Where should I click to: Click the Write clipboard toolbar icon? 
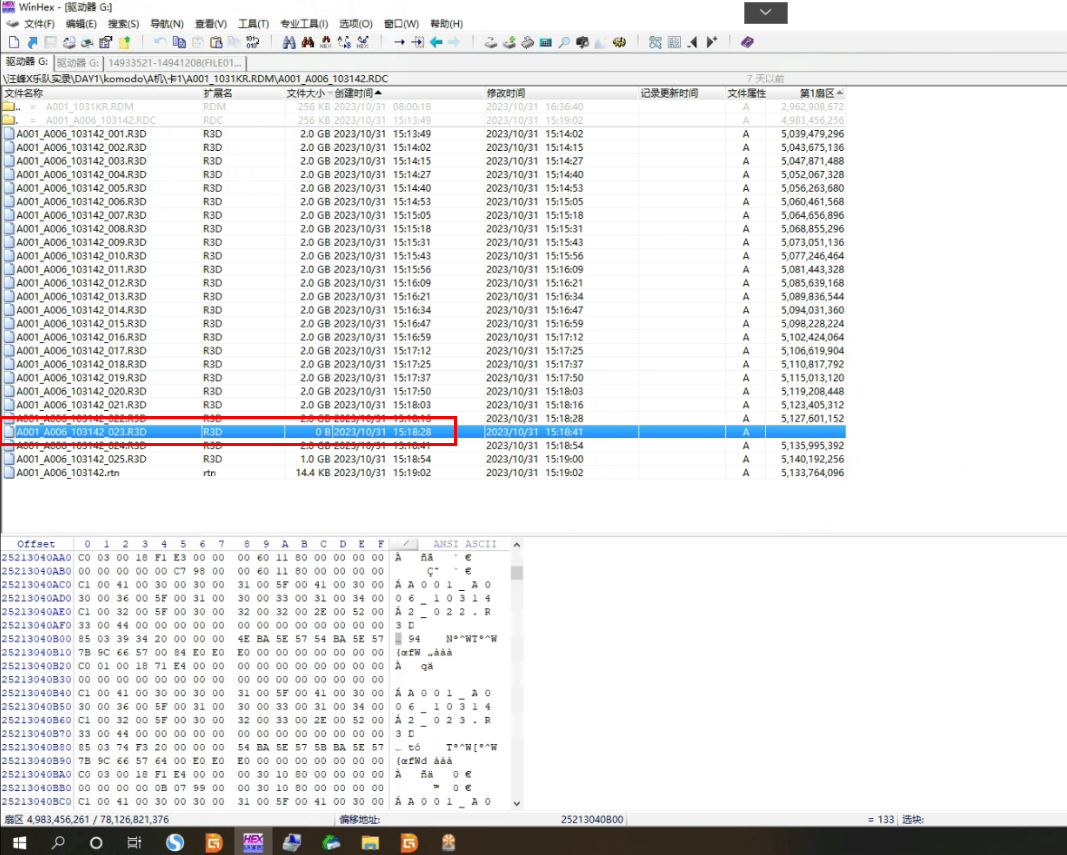click(216, 42)
